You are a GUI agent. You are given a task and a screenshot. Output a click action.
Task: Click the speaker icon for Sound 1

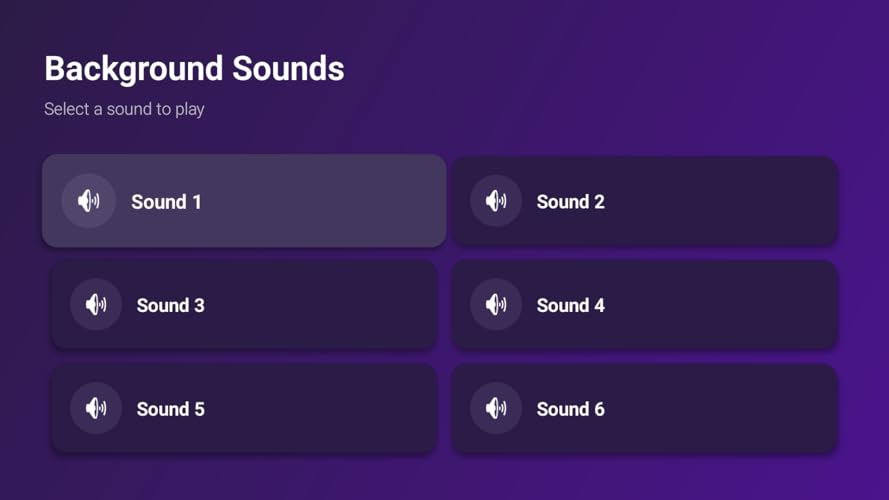88,201
